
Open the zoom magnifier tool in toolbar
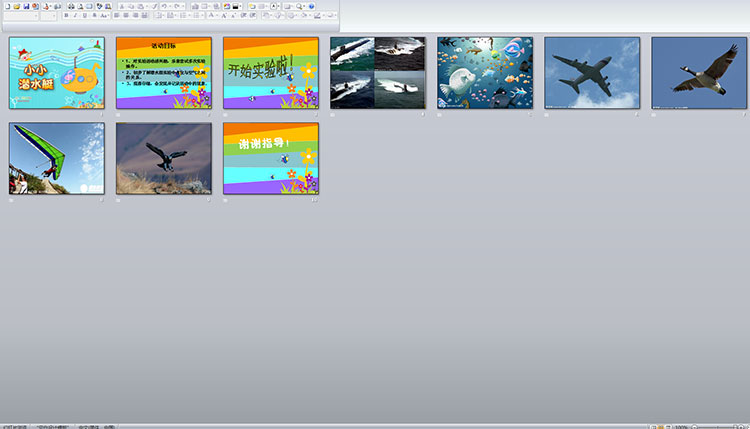(298, 6)
